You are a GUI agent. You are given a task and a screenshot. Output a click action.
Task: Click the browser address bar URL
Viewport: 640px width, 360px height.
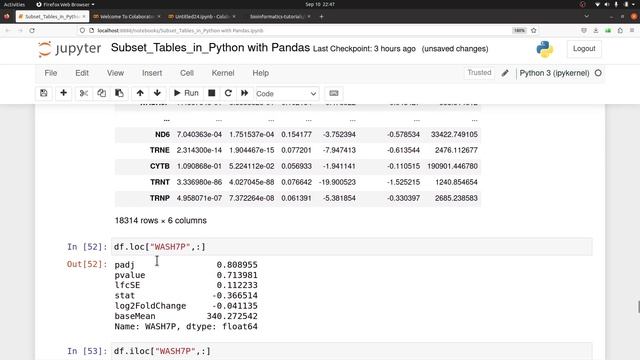(x=180, y=31)
